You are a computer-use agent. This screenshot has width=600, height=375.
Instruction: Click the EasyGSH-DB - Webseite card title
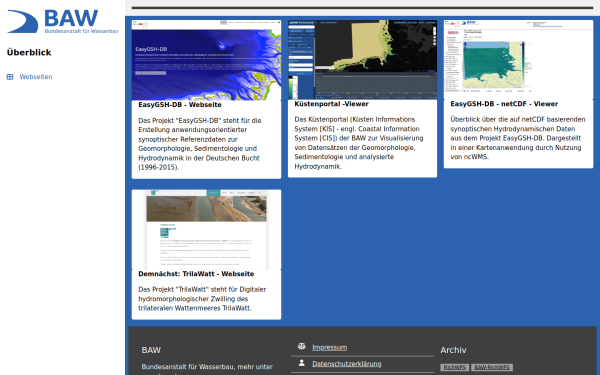point(180,105)
